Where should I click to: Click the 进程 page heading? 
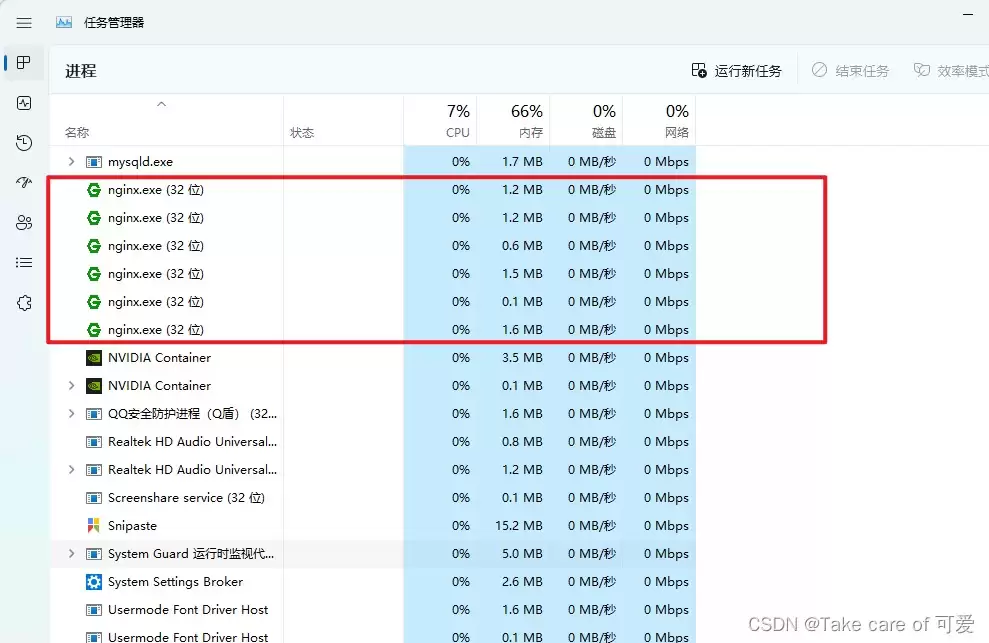[81, 71]
